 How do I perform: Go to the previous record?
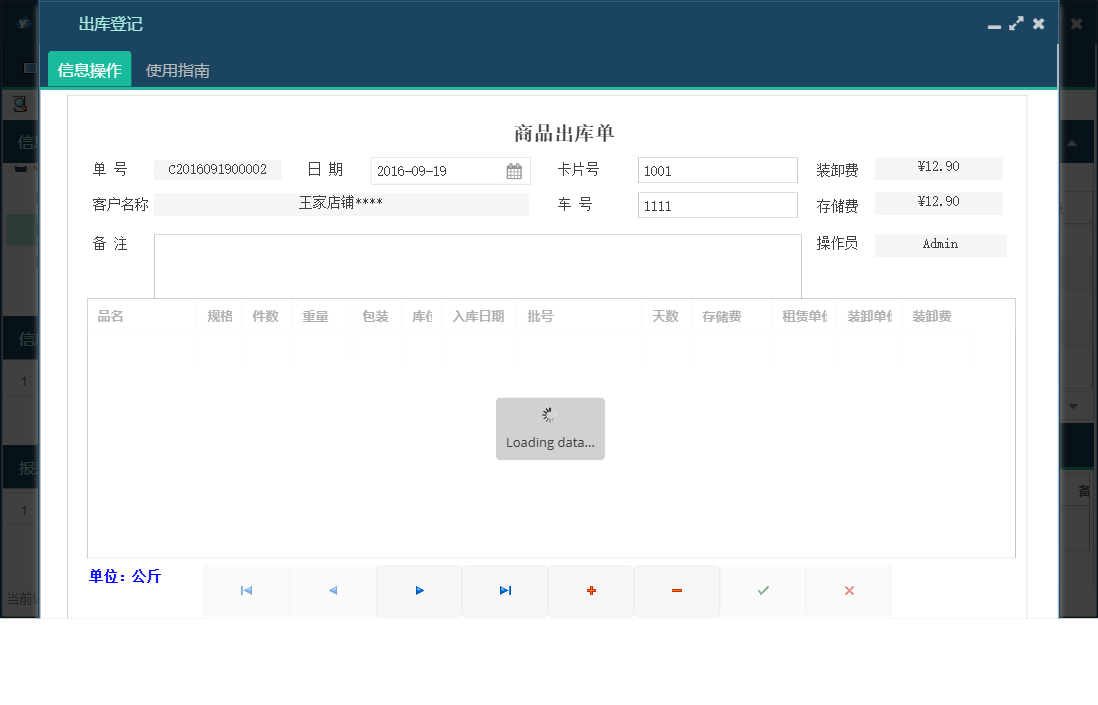332,590
